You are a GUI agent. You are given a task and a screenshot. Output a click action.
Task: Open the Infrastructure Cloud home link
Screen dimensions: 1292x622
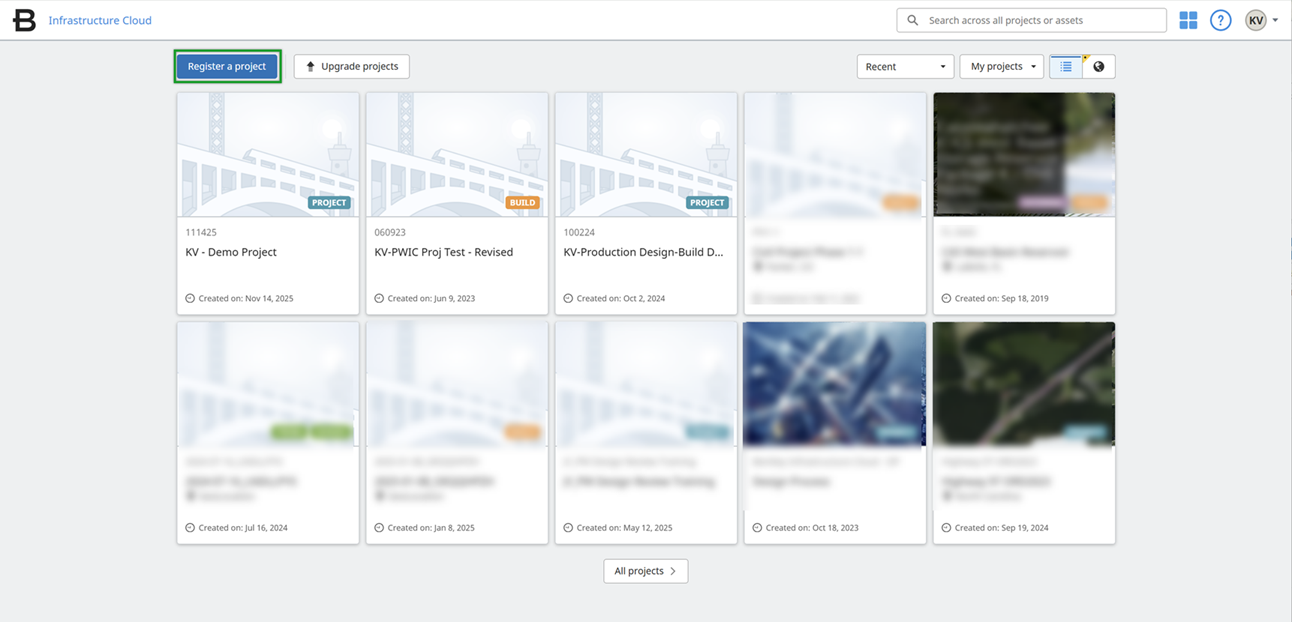[x=100, y=20]
